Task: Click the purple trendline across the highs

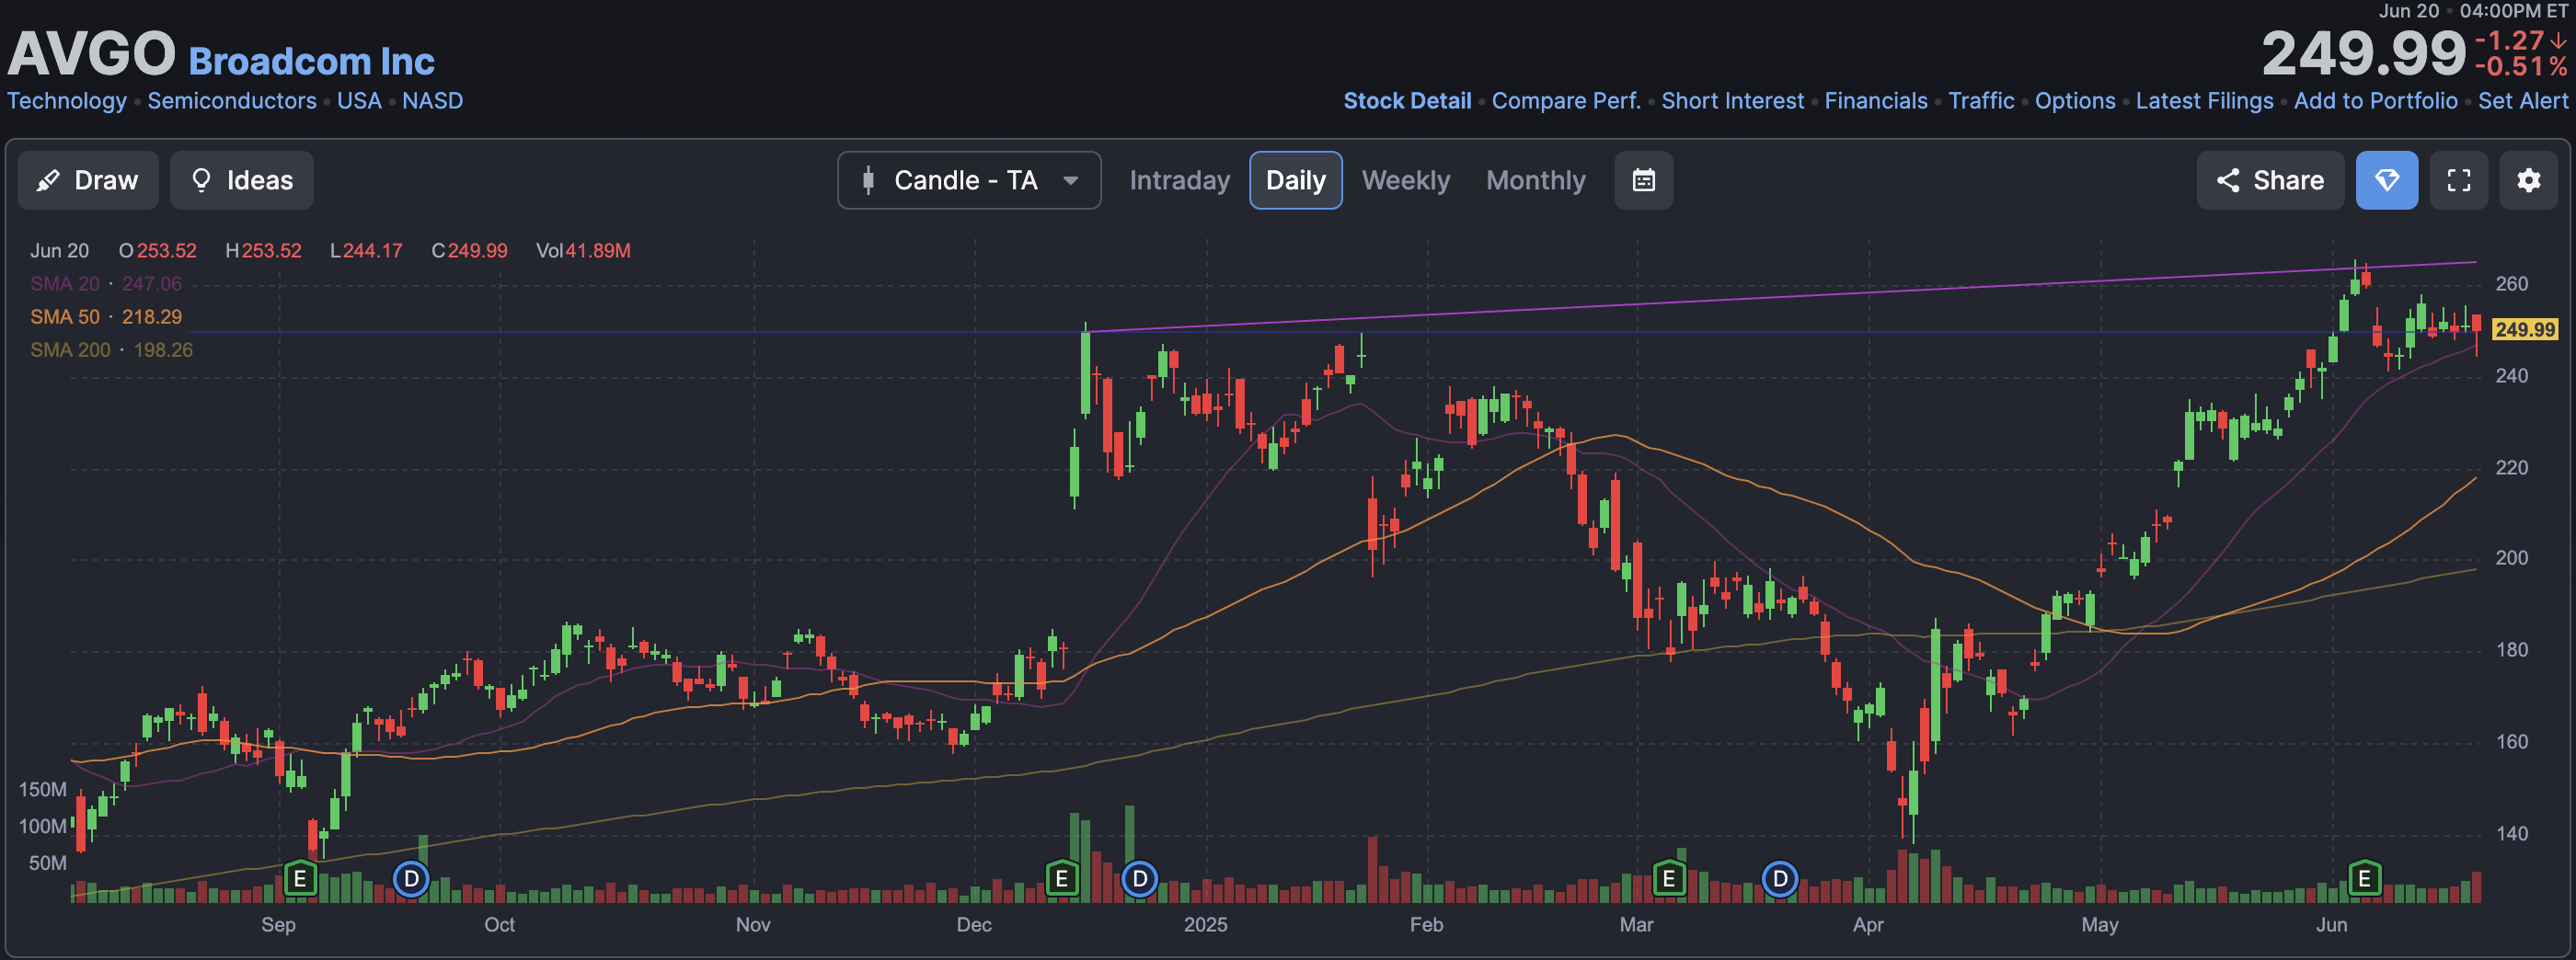Action: point(1780,297)
